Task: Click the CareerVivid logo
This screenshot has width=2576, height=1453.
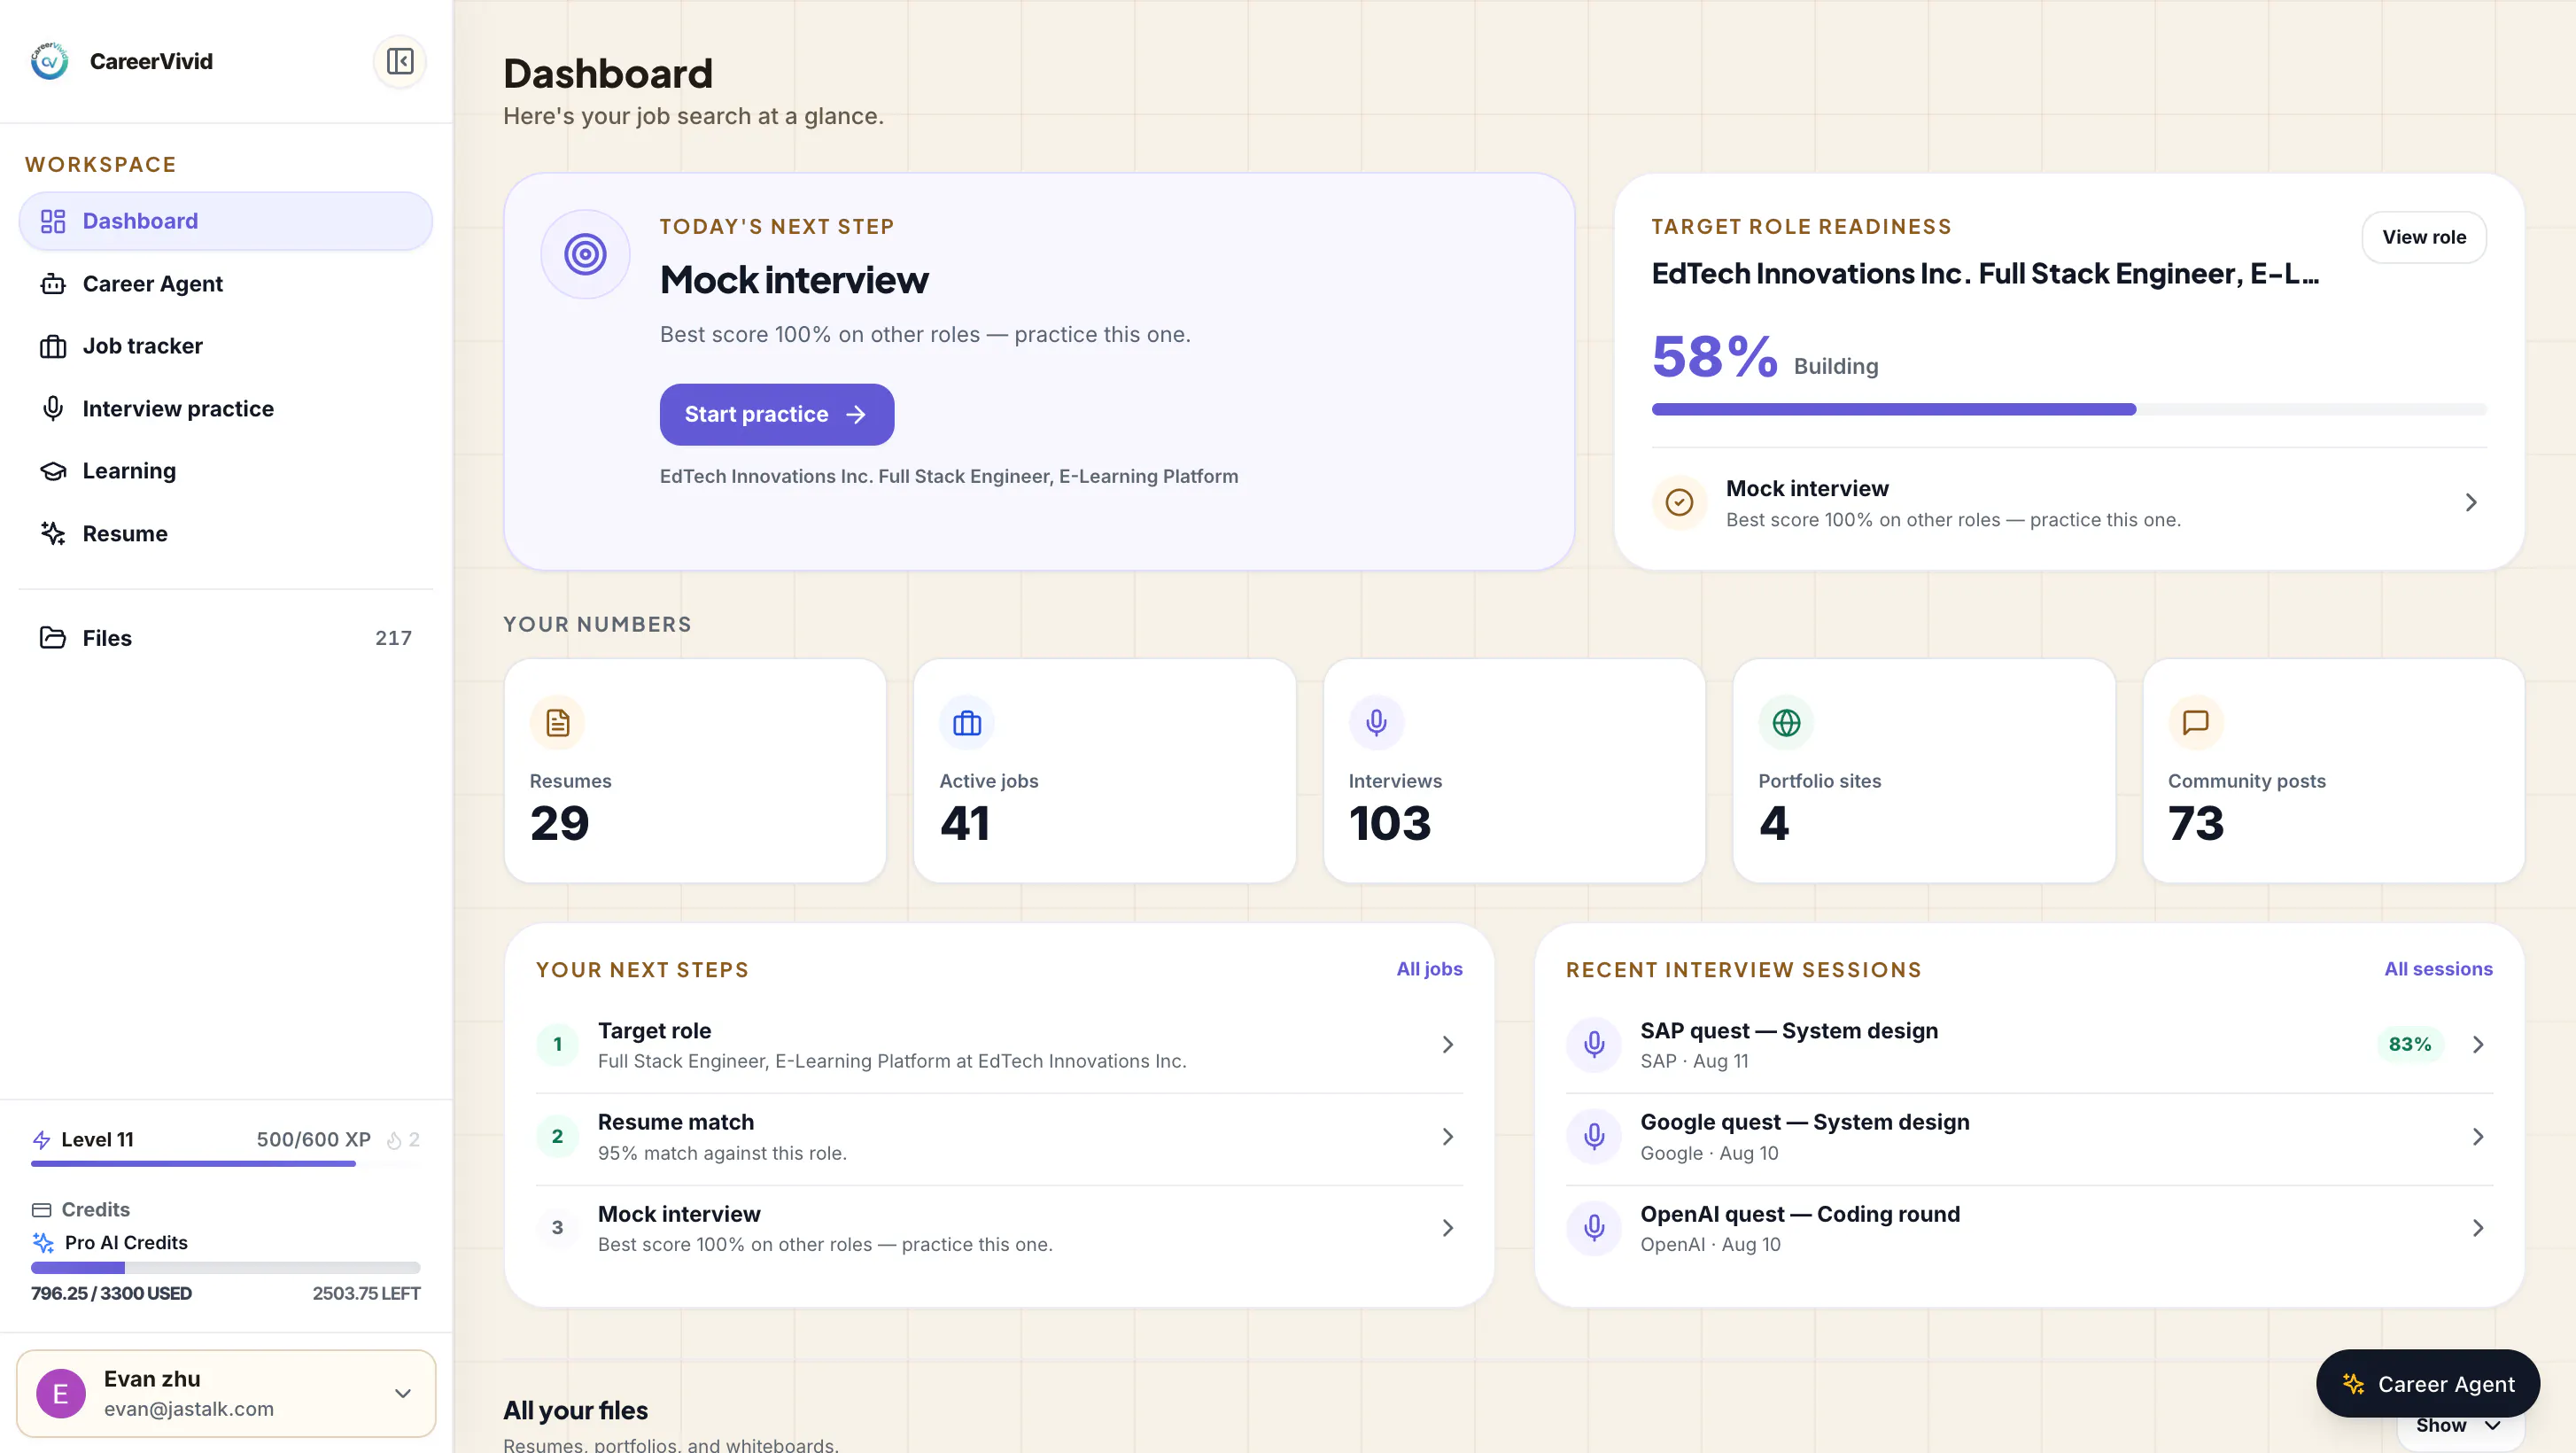Action: tap(49, 61)
